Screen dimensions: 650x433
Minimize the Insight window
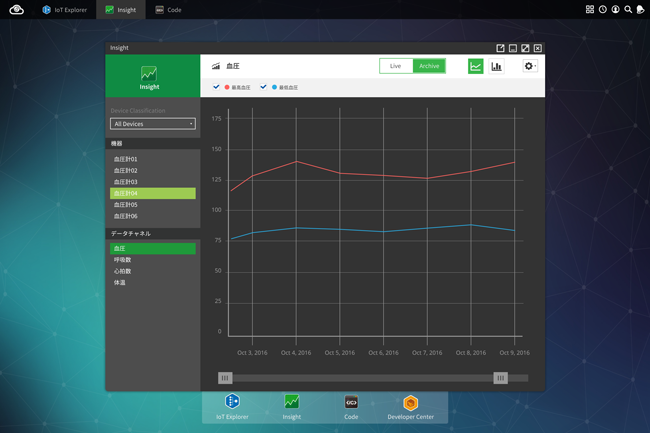coord(513,48)
